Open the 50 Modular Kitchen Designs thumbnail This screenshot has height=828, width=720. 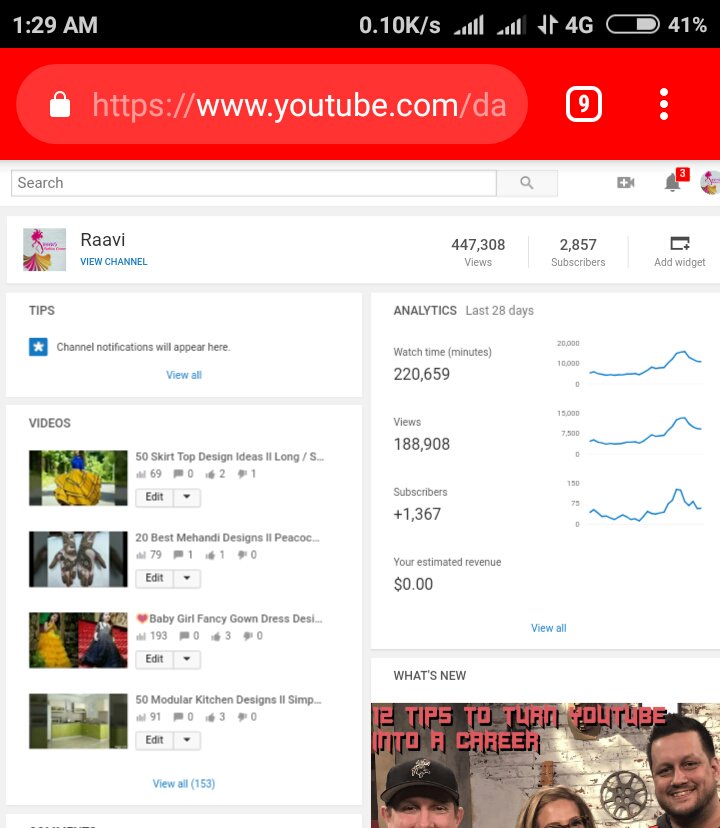pyautogui.click(x=78, y=721)
